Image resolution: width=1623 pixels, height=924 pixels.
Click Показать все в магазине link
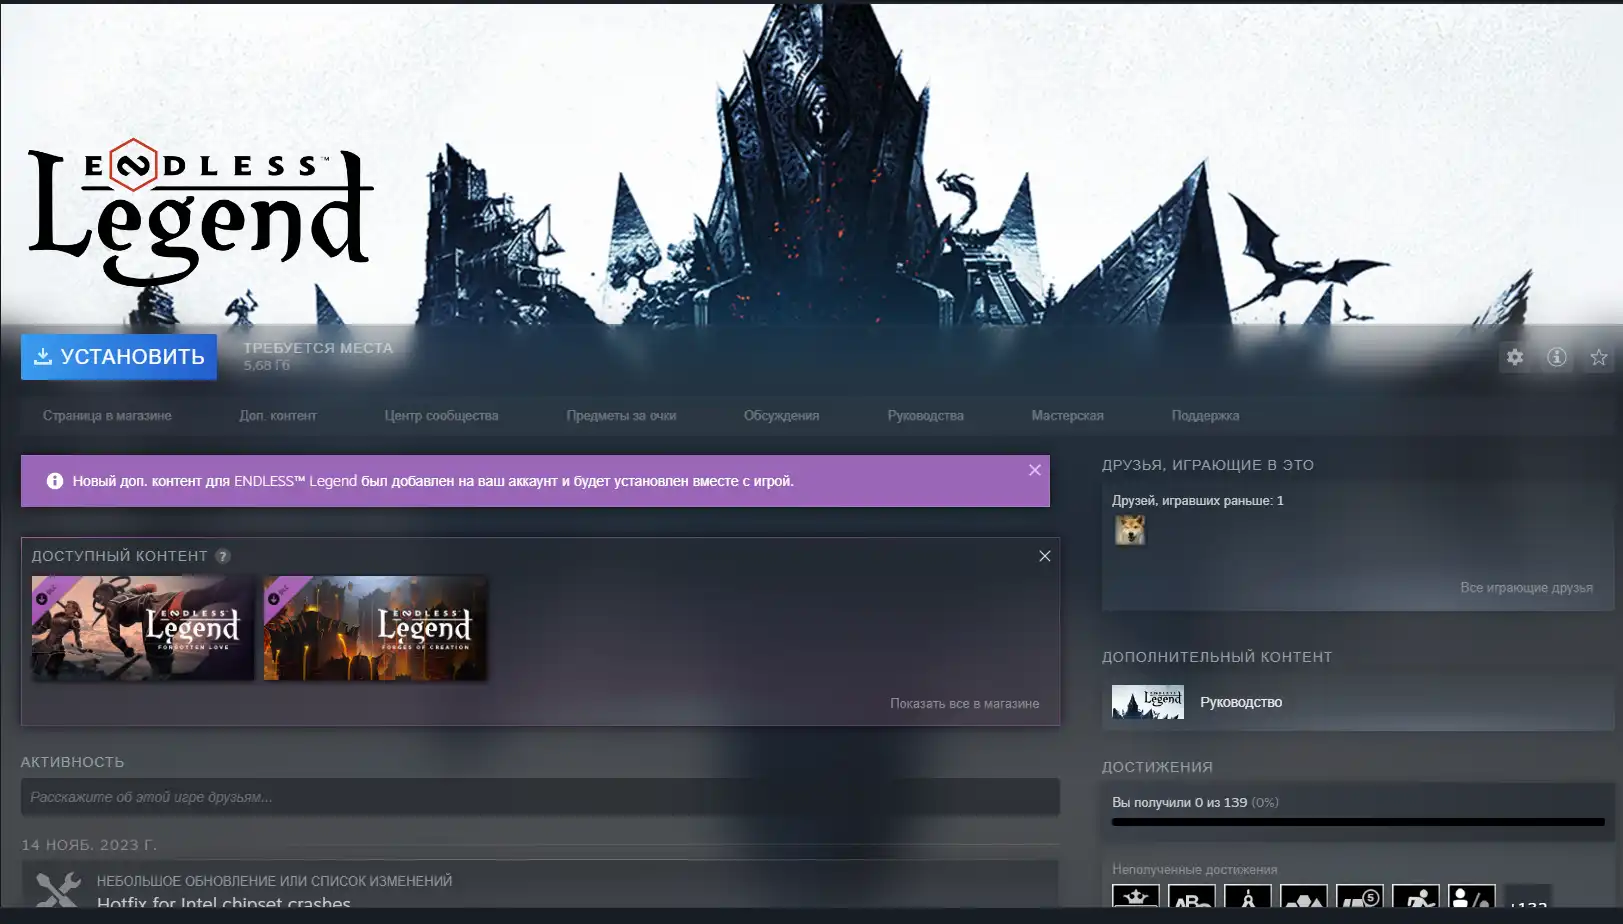click(x=965, y=704)
